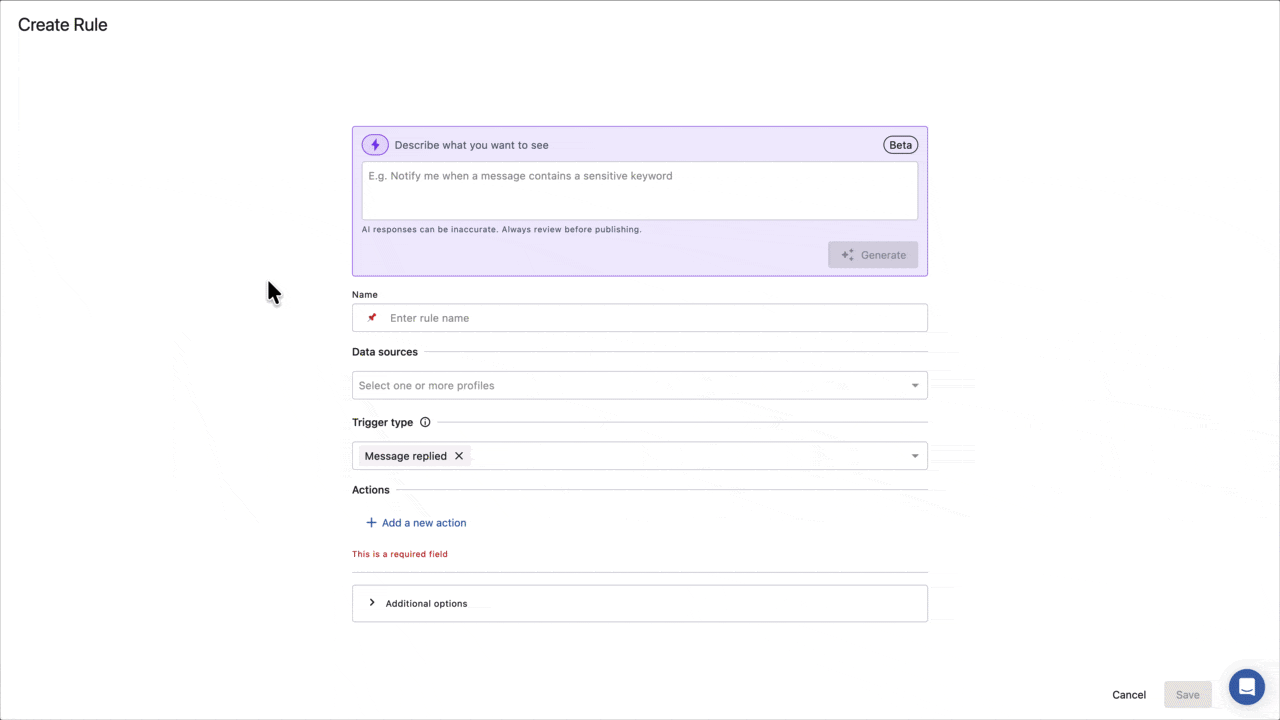Image resolution: width=1280 pixels, height=720 pixels.
Task: Open the info tooltip beside Trigger type
Action: (x=425, y=422)
